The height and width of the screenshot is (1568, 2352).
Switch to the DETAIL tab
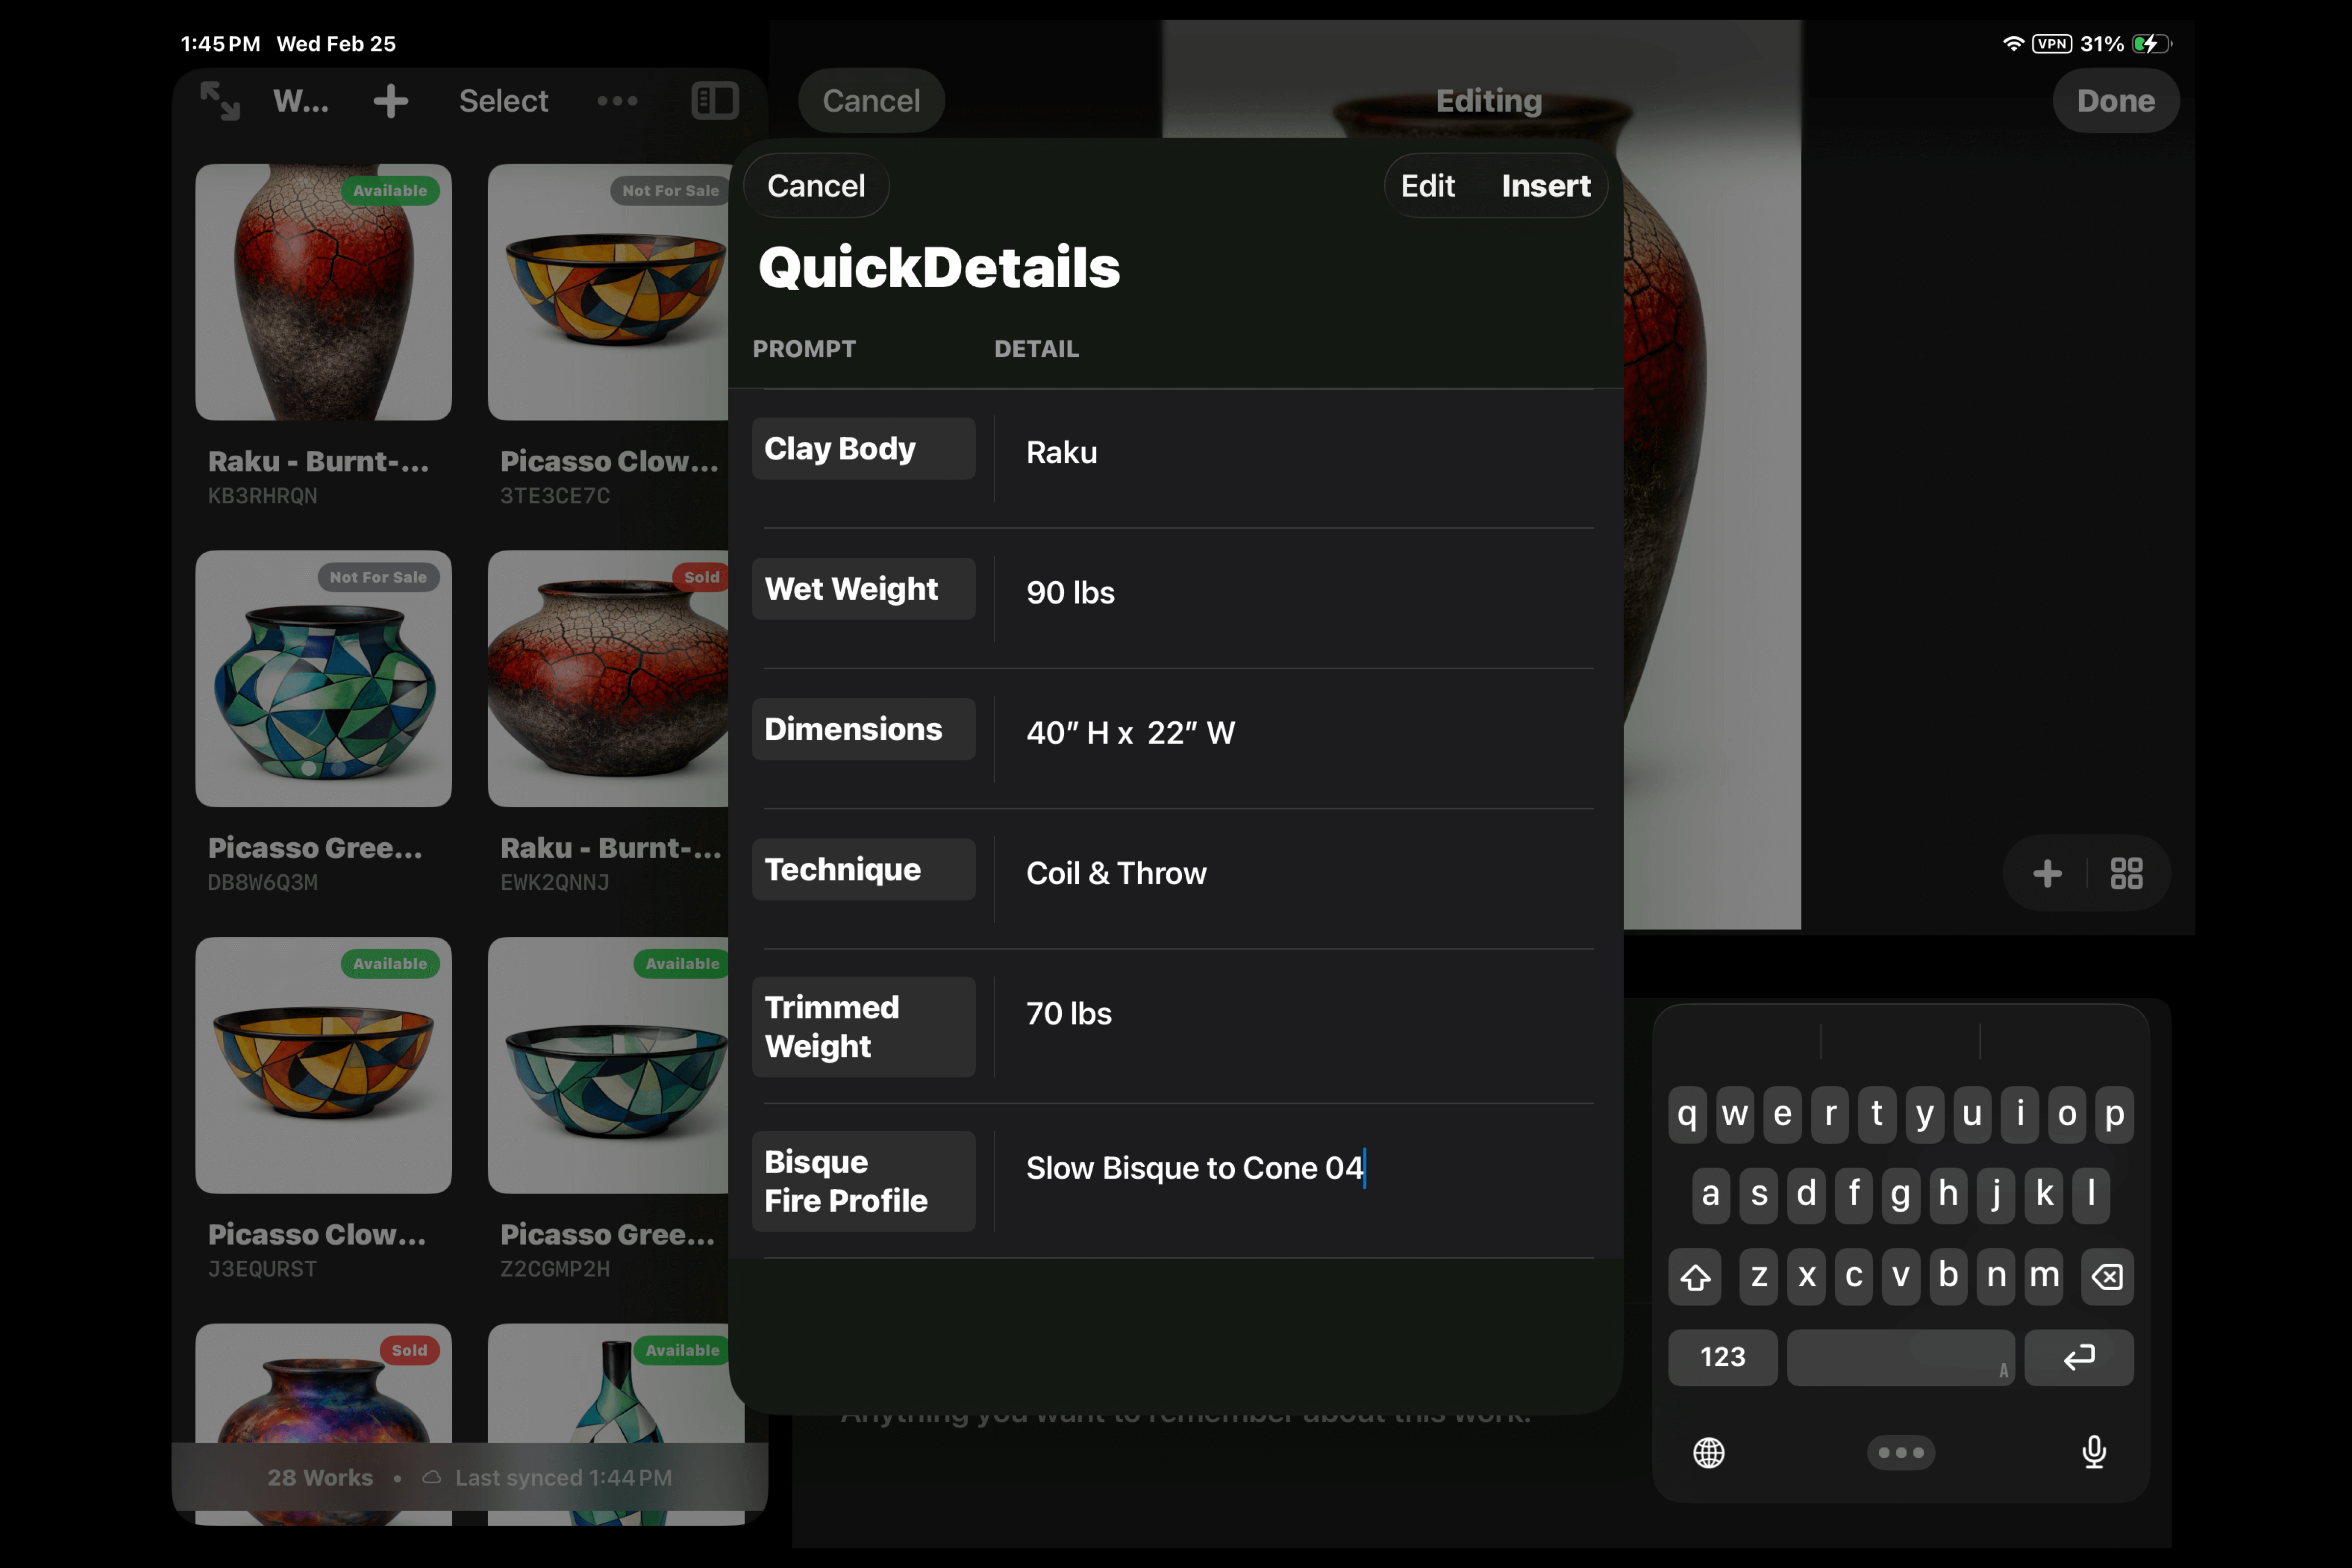click(1036, 348)
